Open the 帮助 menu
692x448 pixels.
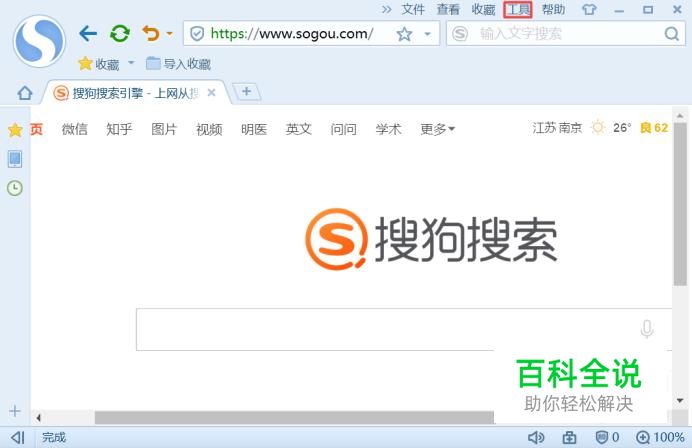coord(553,9)
